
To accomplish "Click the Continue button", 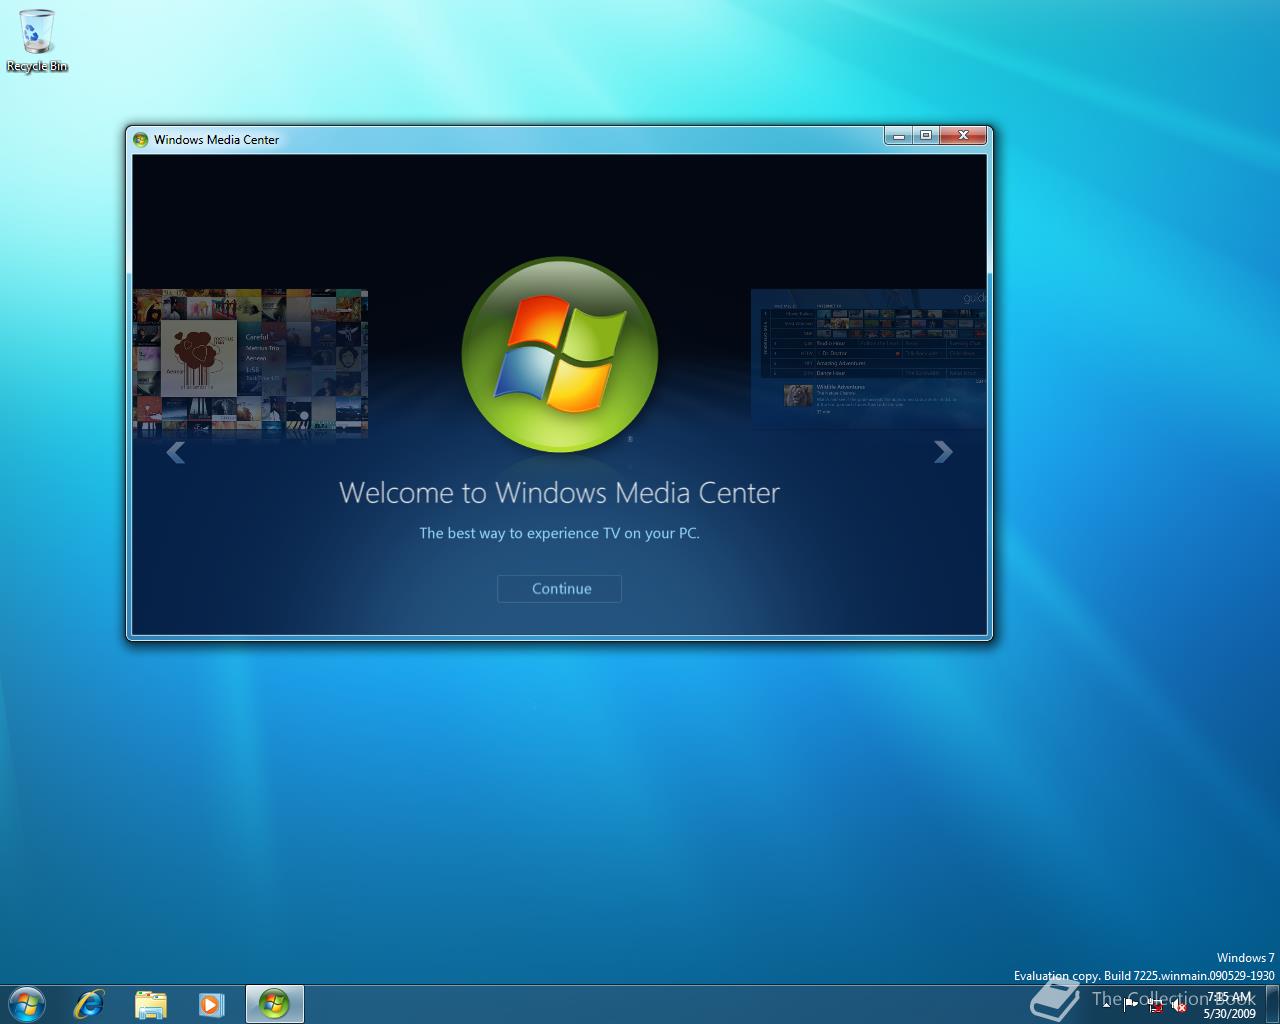I will tap(559, 589).
